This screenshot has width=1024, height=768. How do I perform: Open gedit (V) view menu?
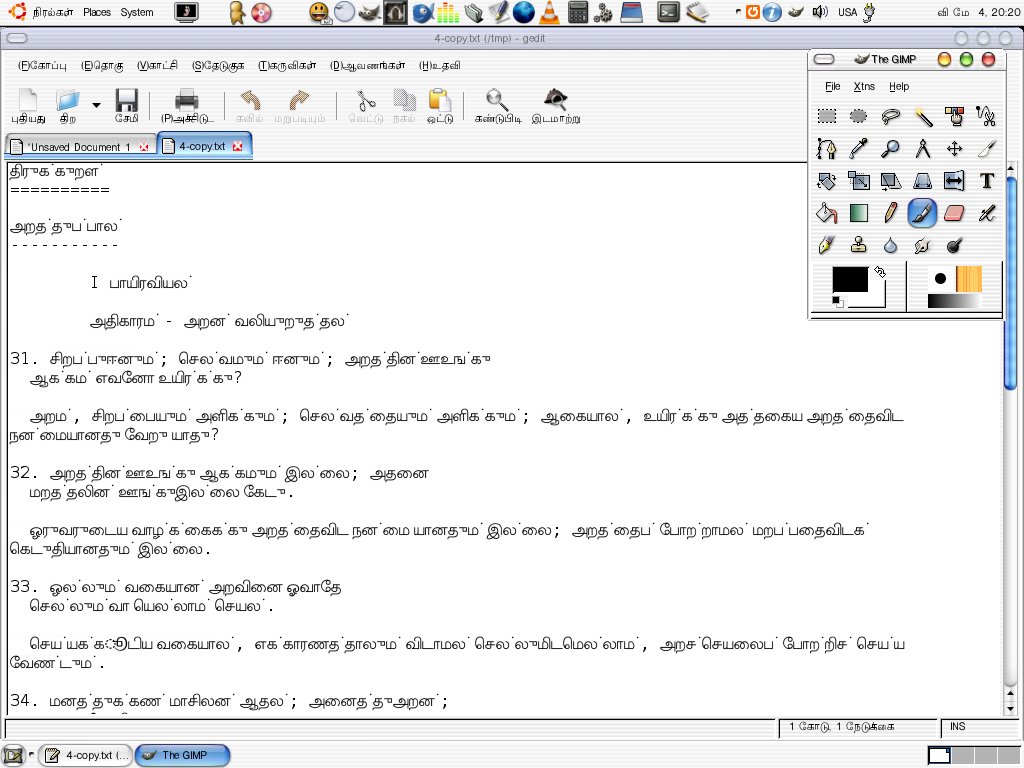point(157,65)
